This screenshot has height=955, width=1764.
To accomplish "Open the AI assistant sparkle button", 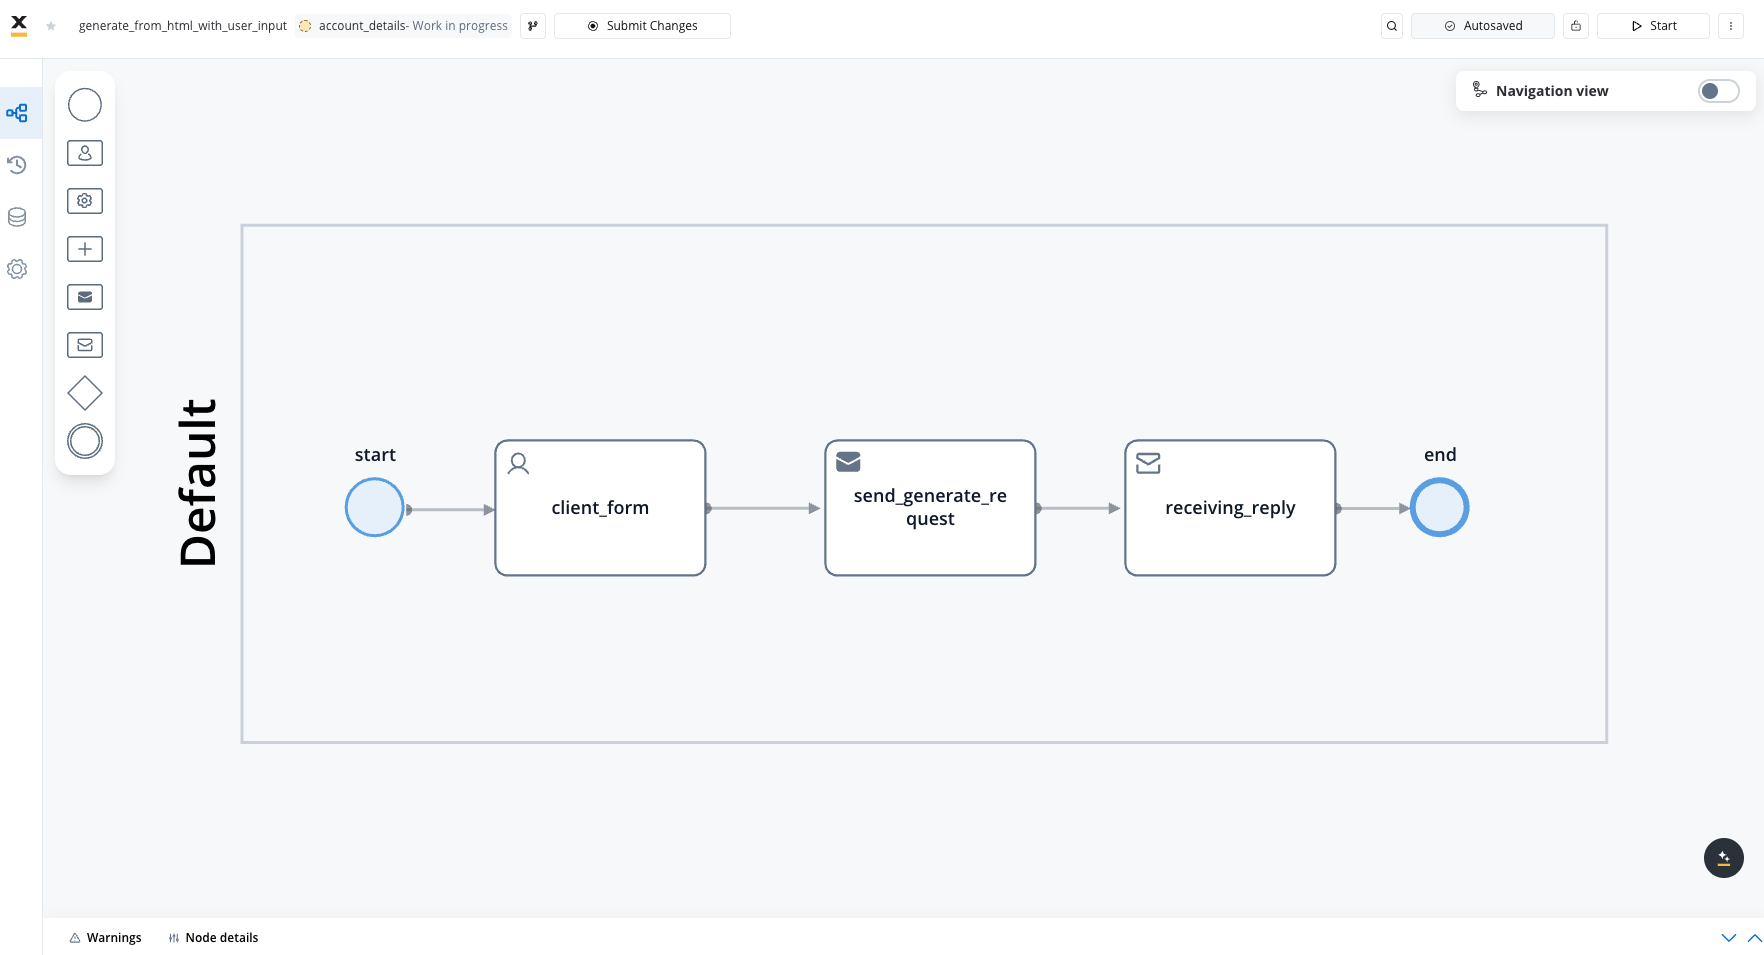I will coord(1724,858).
